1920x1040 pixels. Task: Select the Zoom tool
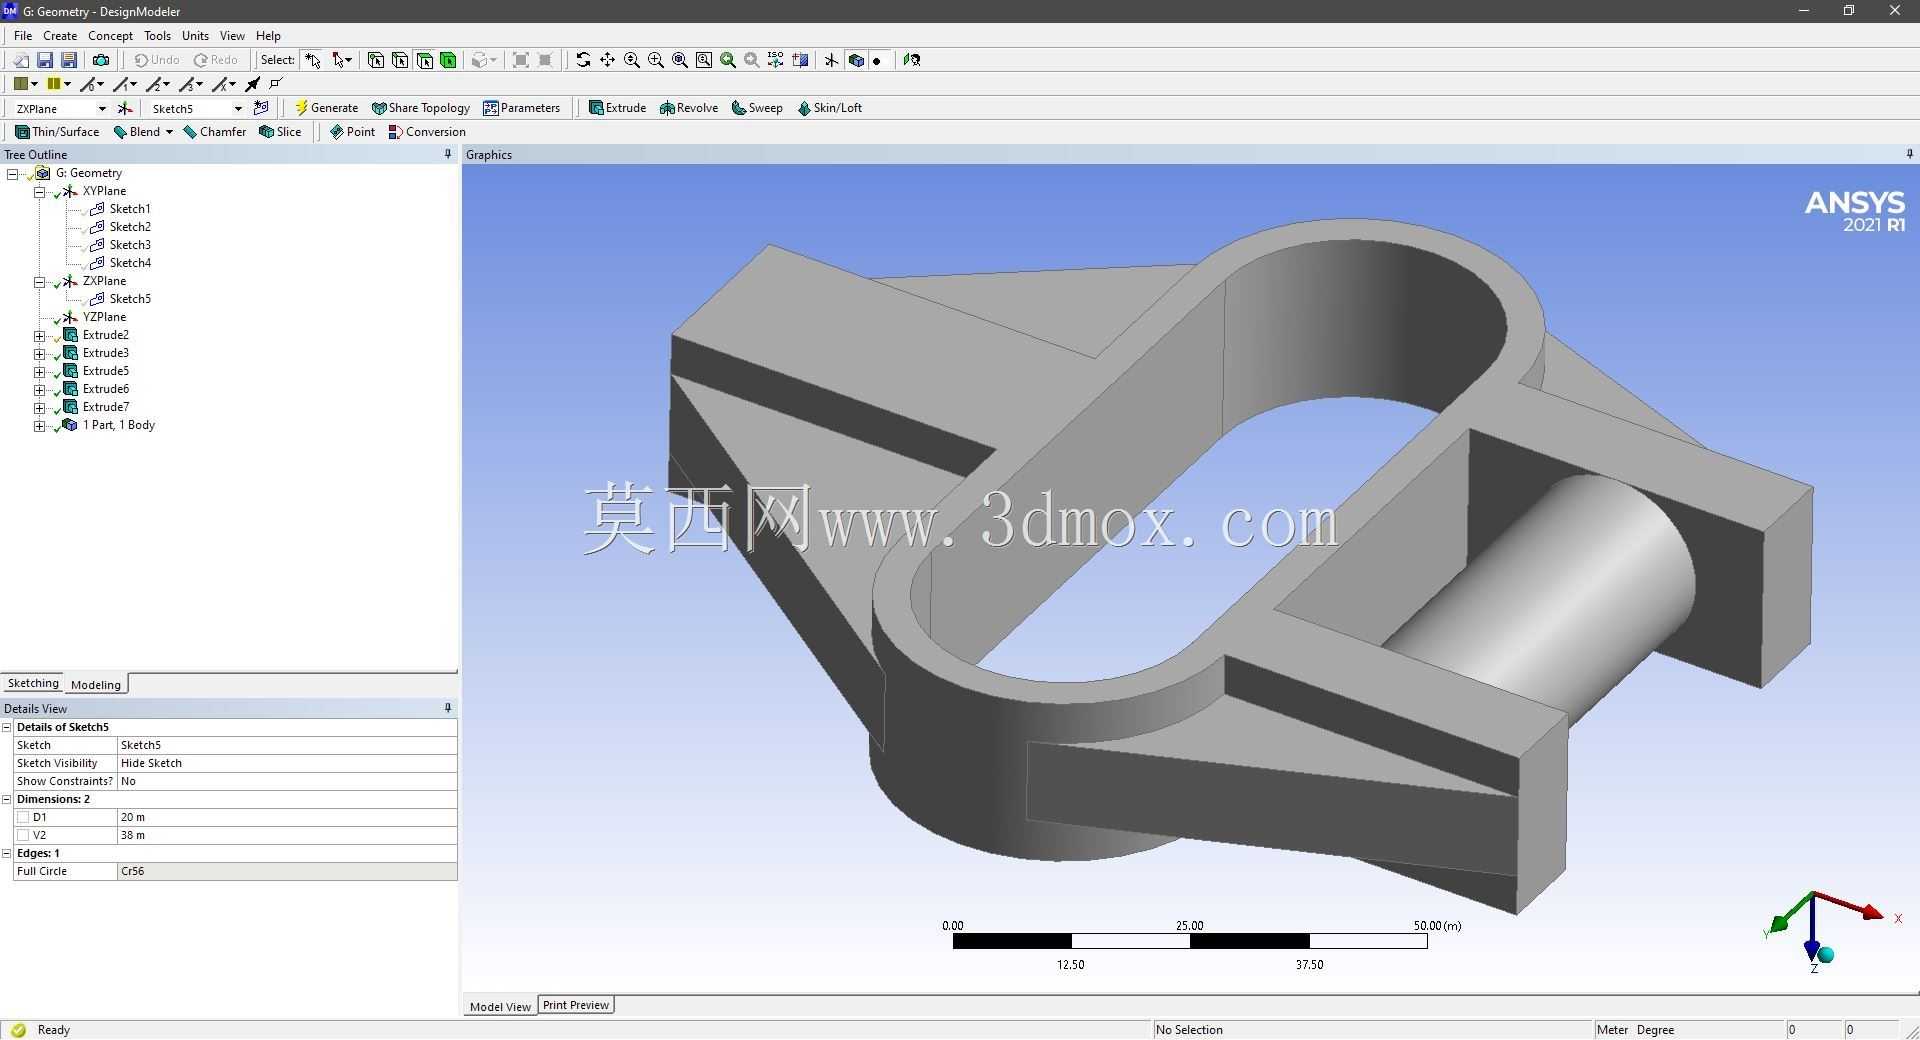pos(632,60)
